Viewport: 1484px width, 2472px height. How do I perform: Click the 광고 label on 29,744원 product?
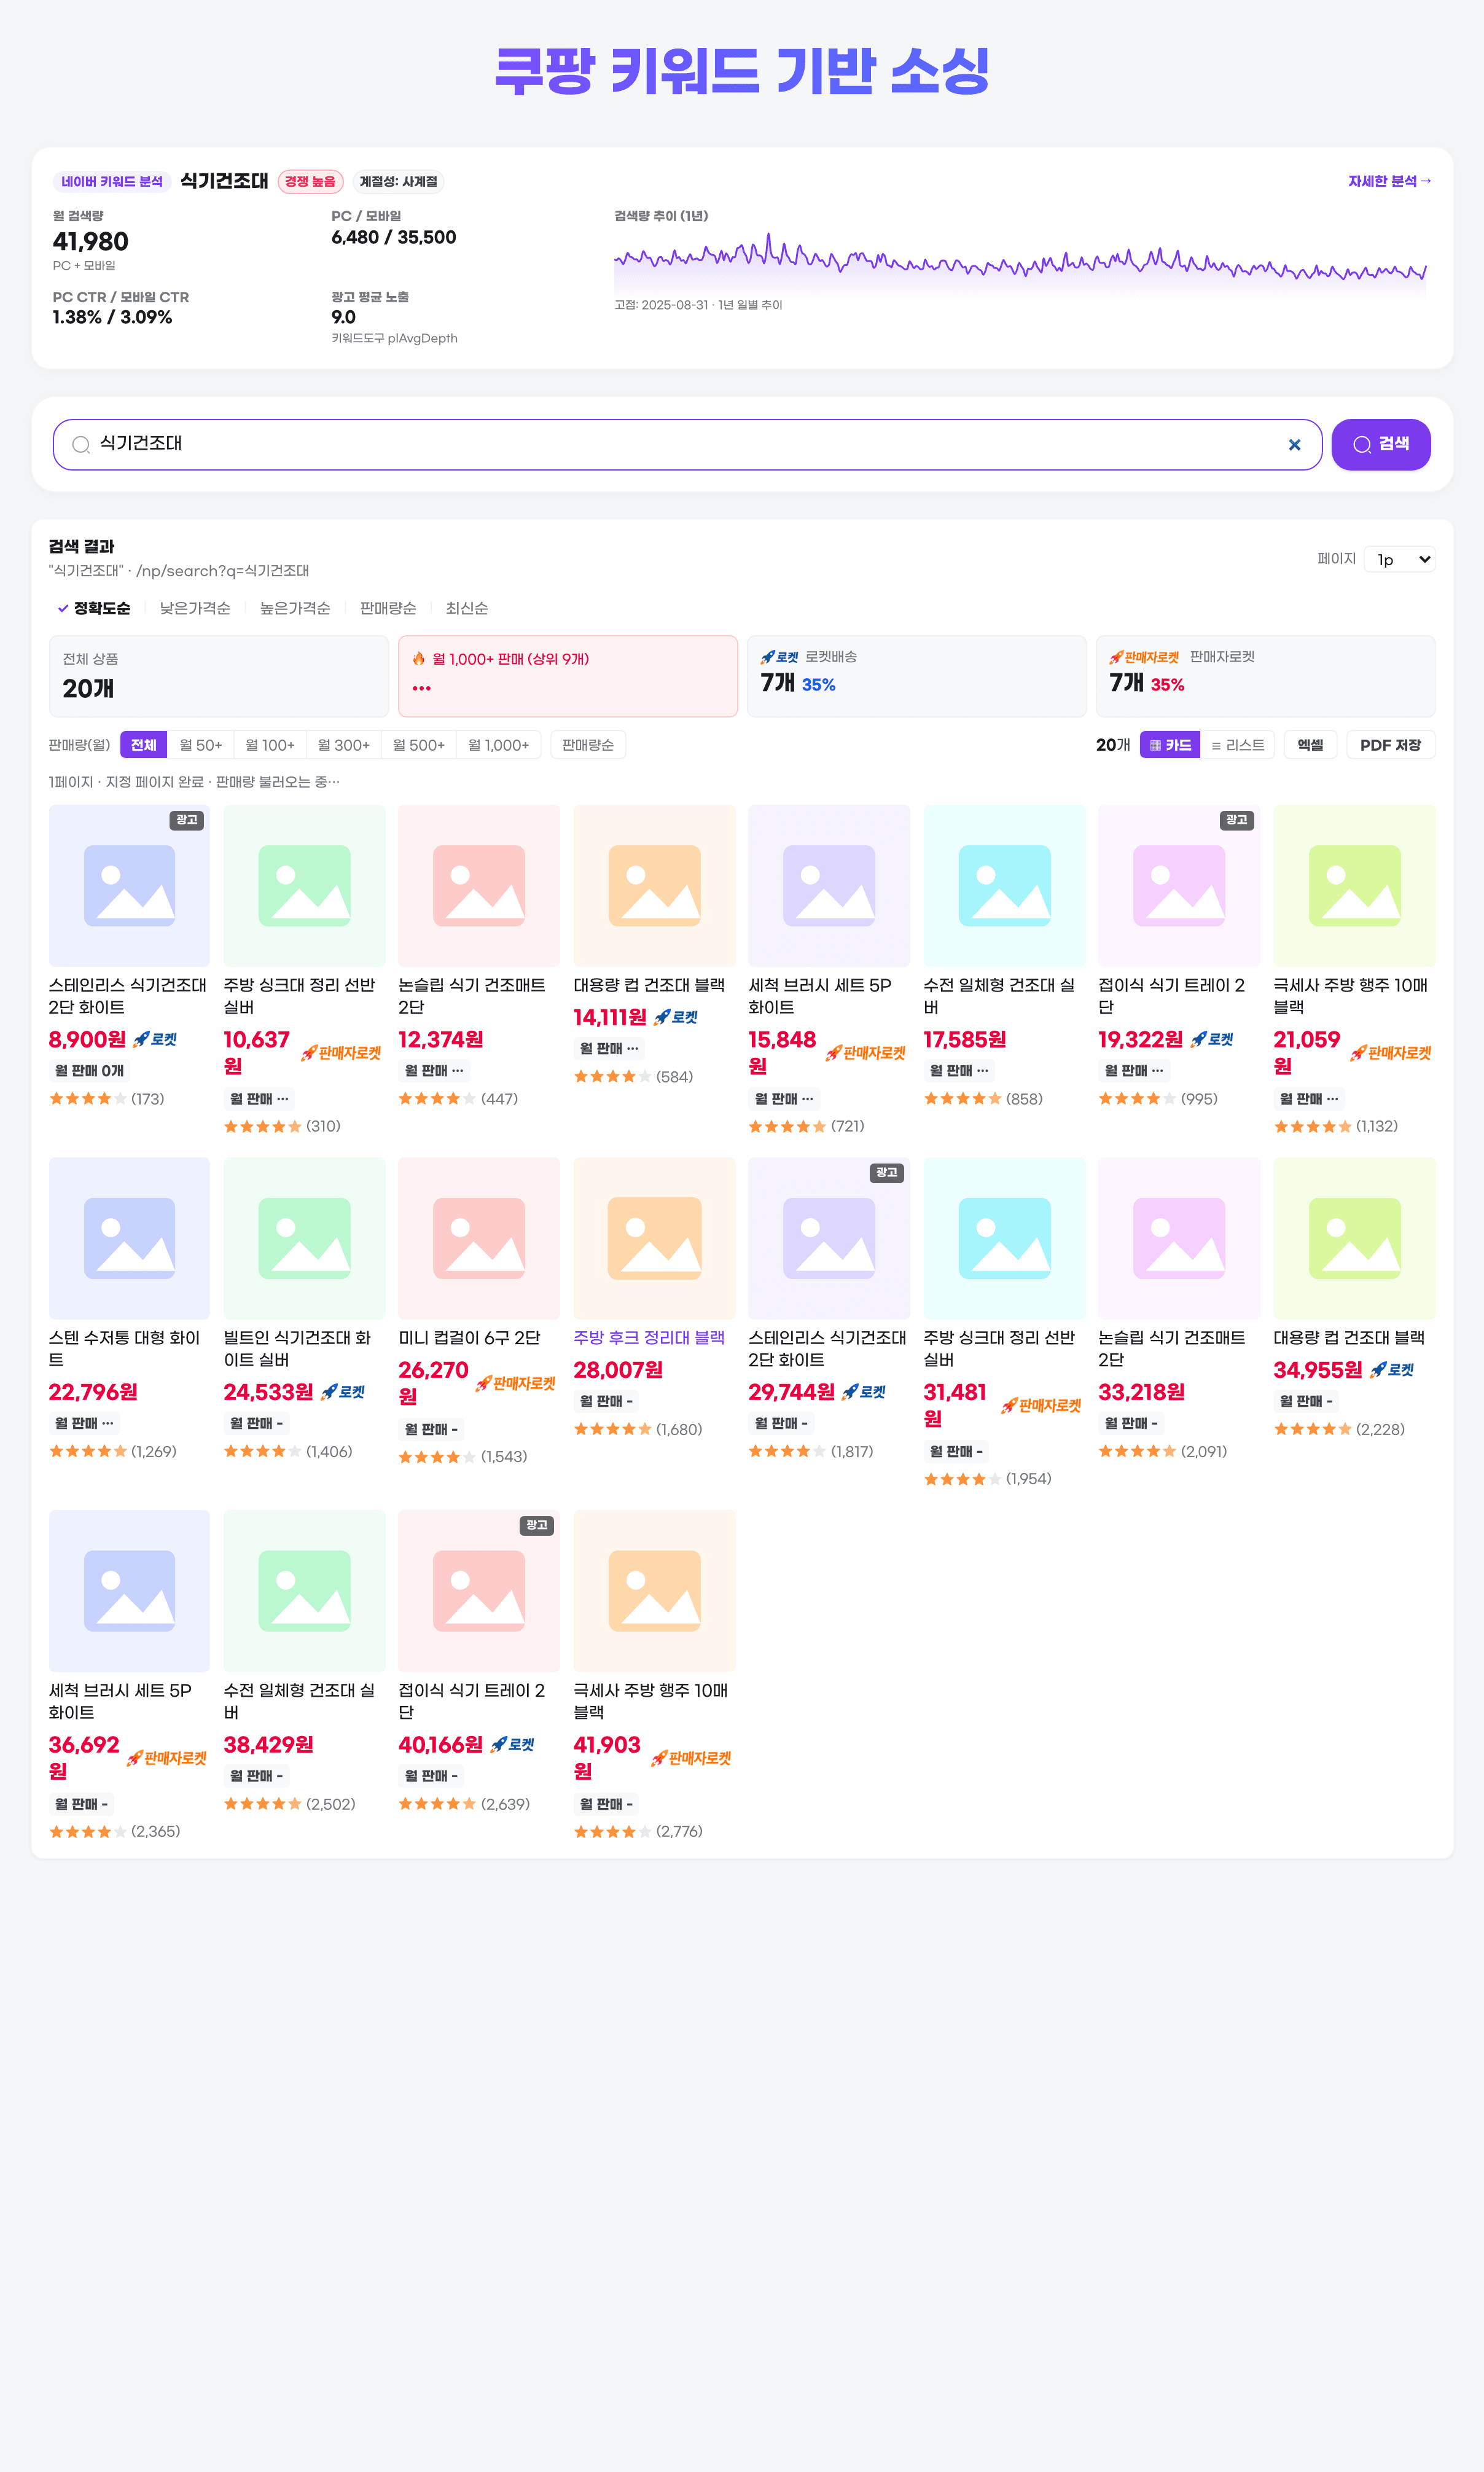pyautogui.click(x=887, y=1172)
